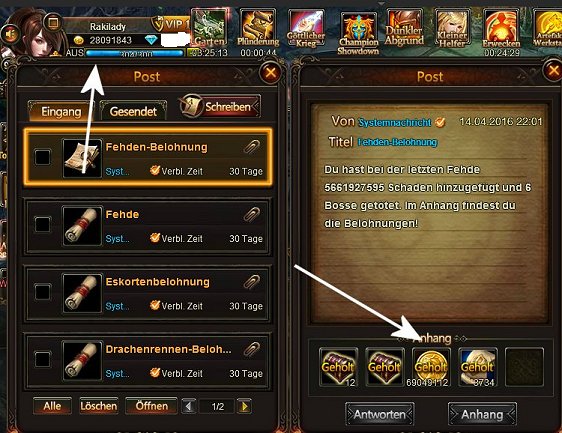The image size is (562, 433).
Task: Check the Fehde mail checkbox
Action: (x=43, y=224)
